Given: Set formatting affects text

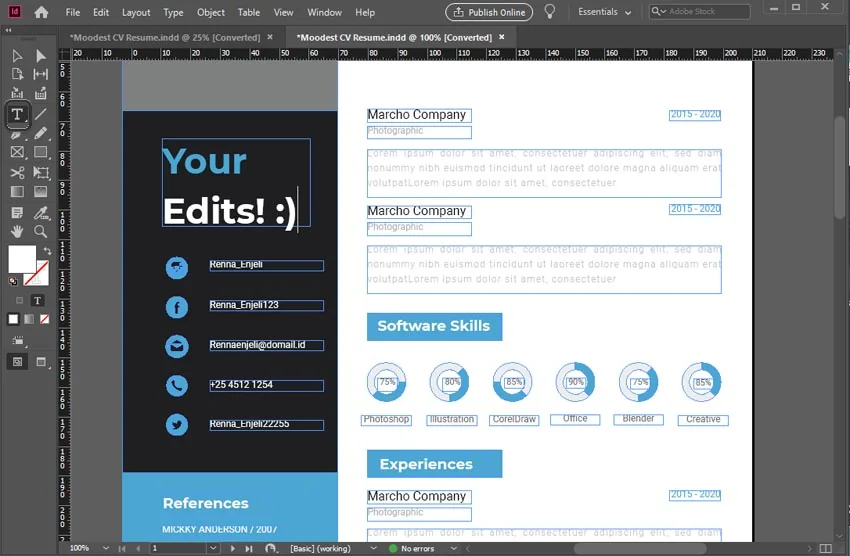Looking at the screenshot, I should tap(37, 300).
